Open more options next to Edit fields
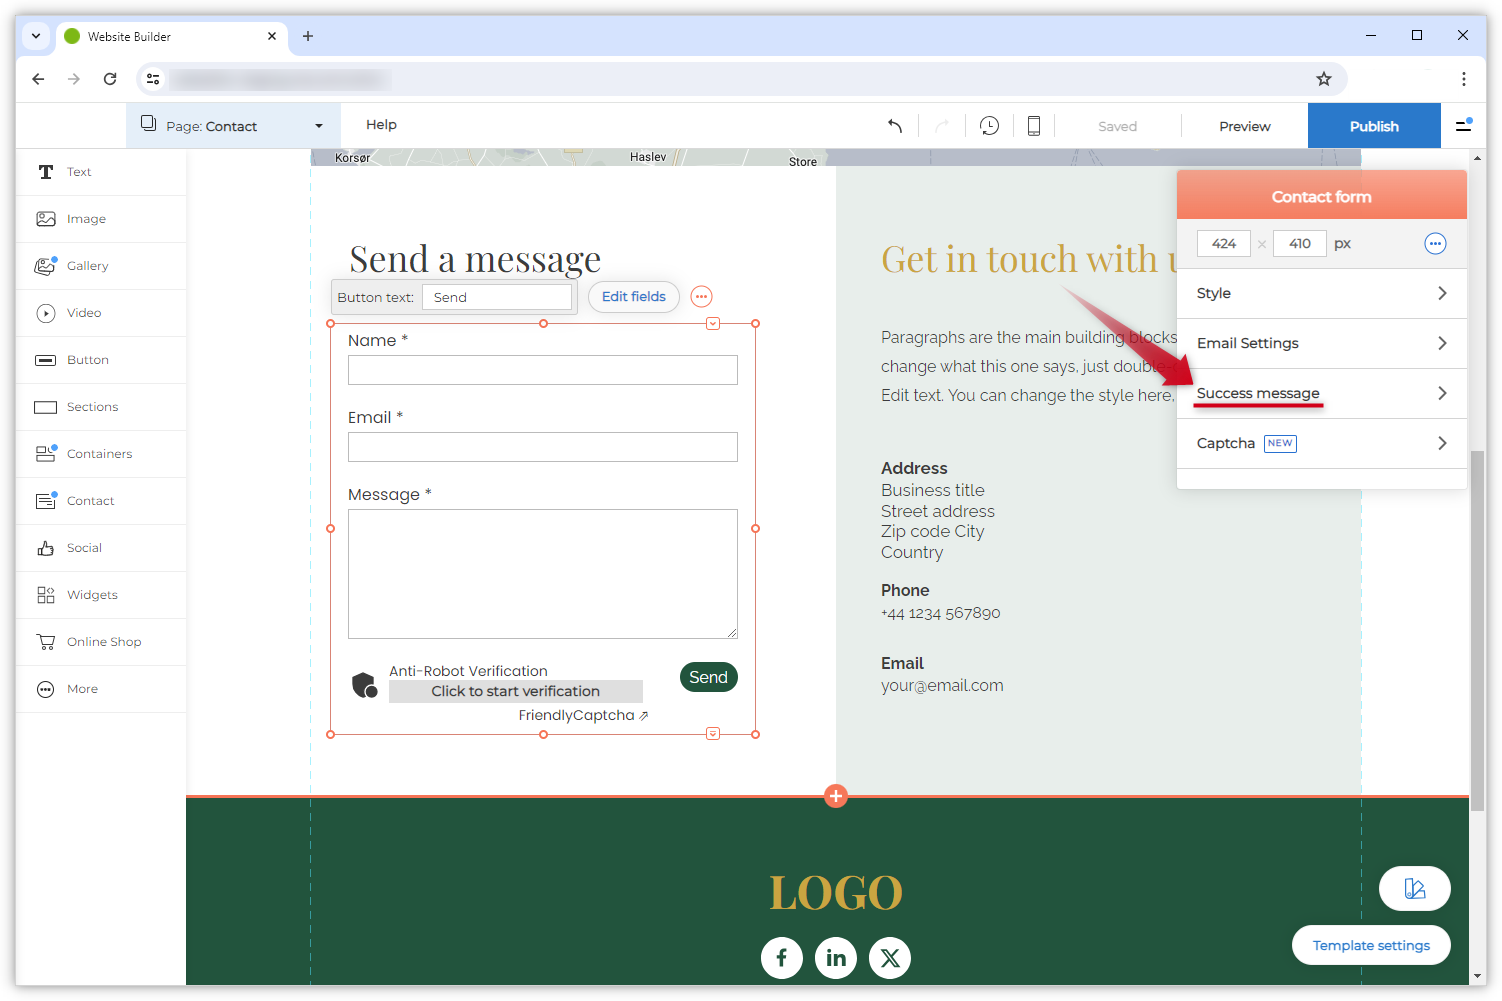Viewport: 1502px width, 1001px height. point(702,297)
